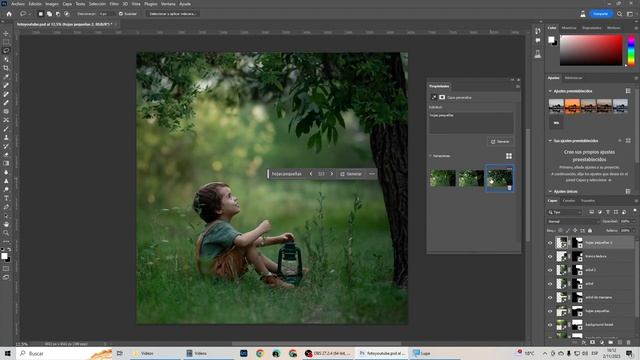Toggle the Suavizar checkbox
This screenshot has height=360, width=640.
[x=120, y=14]
